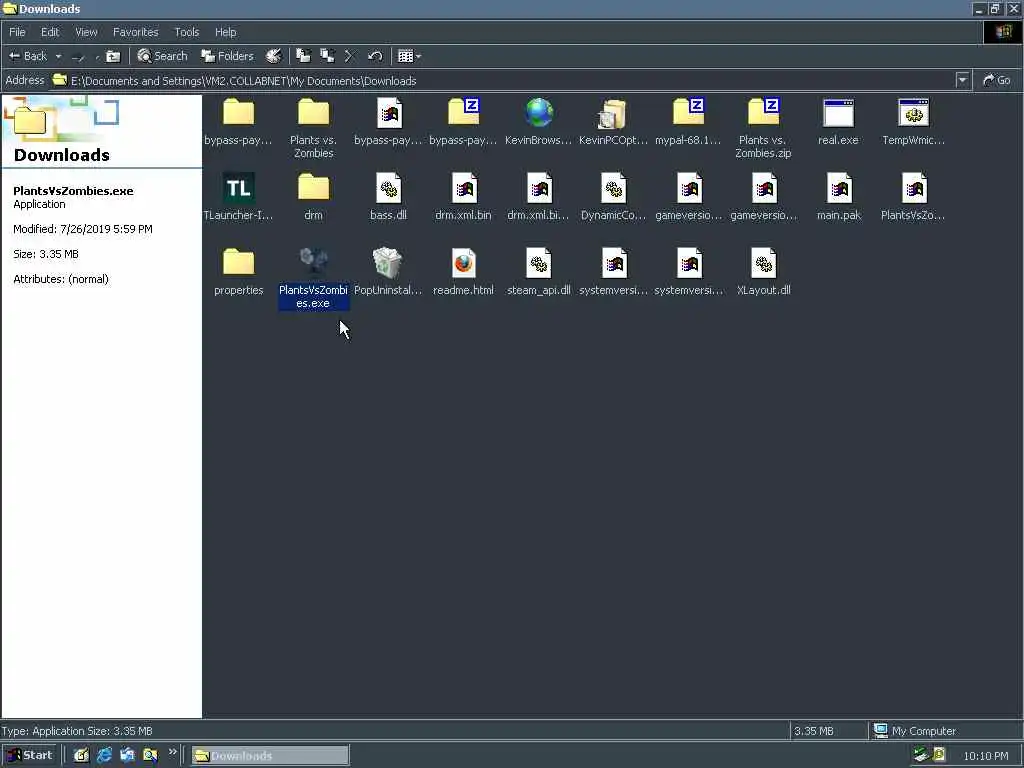The height and width of the screenshot is (768, 1024).
Task: Select the drm folder
Action: click(313, 197)
